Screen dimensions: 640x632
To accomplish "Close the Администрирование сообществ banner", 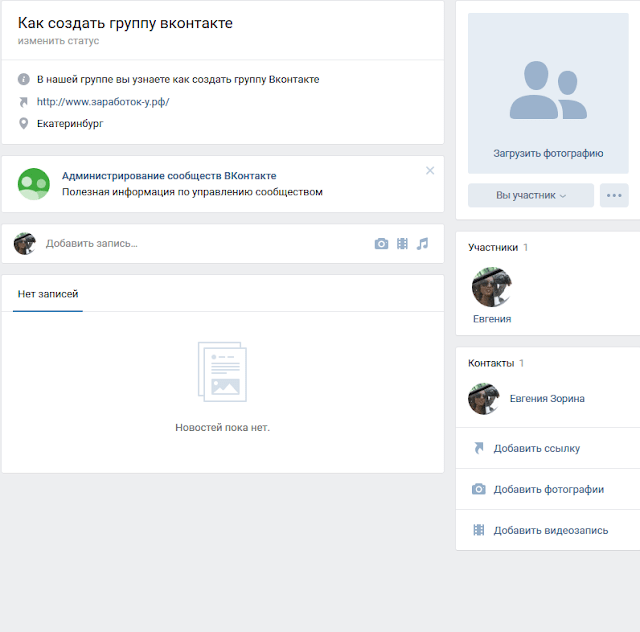I will 430,171.
